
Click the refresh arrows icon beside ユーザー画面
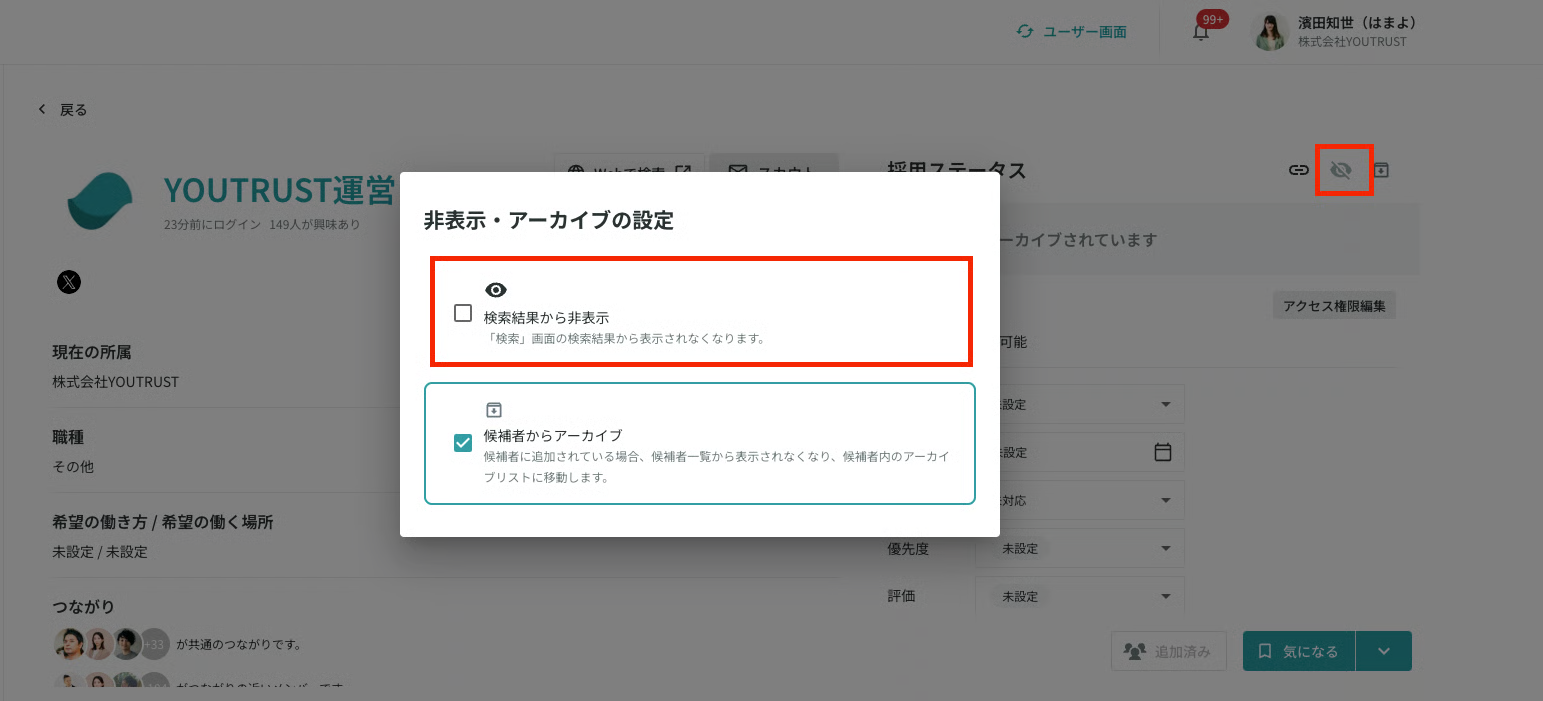click(1024, 32)
